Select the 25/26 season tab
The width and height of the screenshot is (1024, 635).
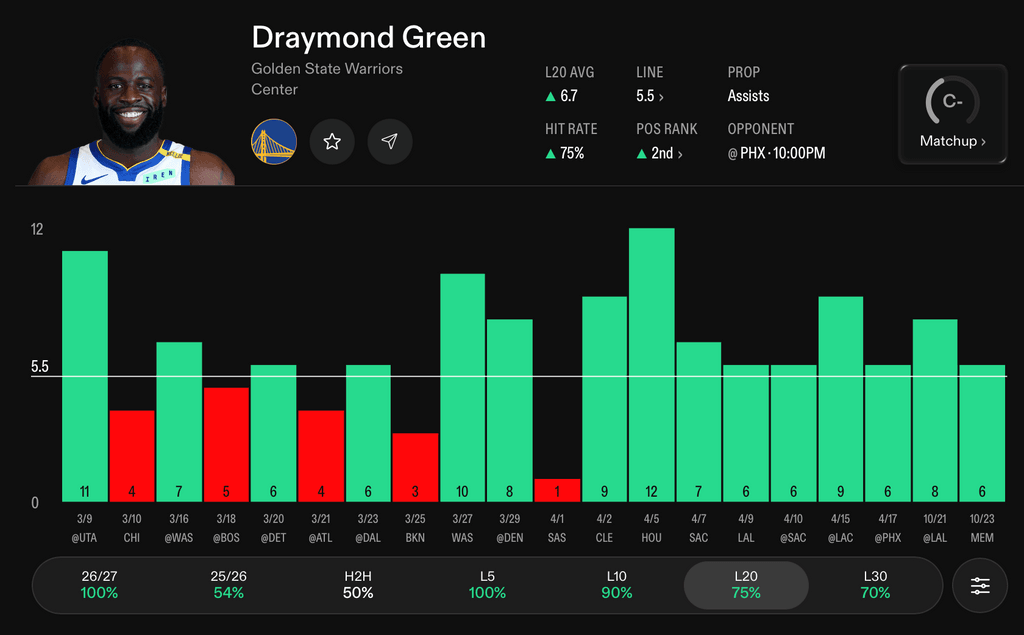(x=229, y=585)
